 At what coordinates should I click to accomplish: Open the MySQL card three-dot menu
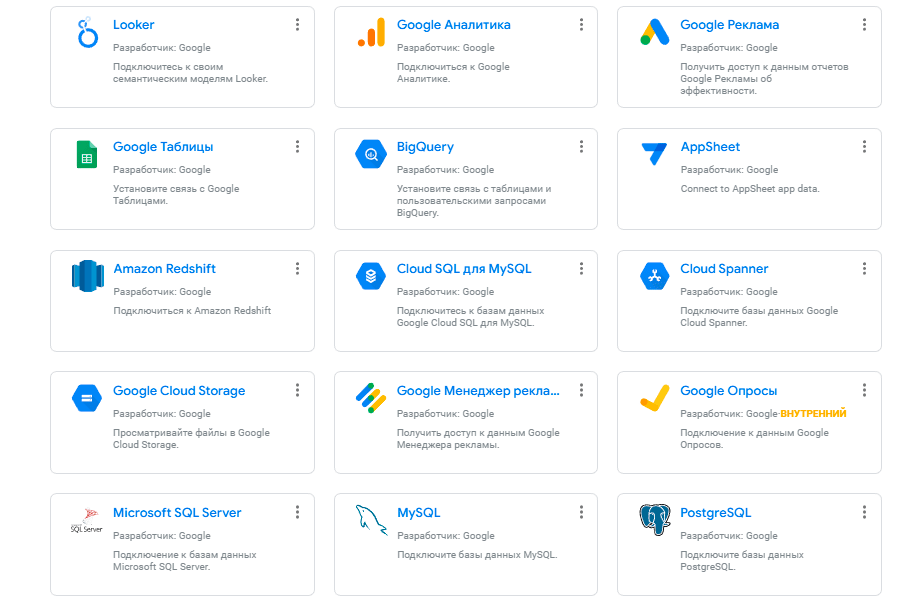pyautogui.click(x=581, y=512)
